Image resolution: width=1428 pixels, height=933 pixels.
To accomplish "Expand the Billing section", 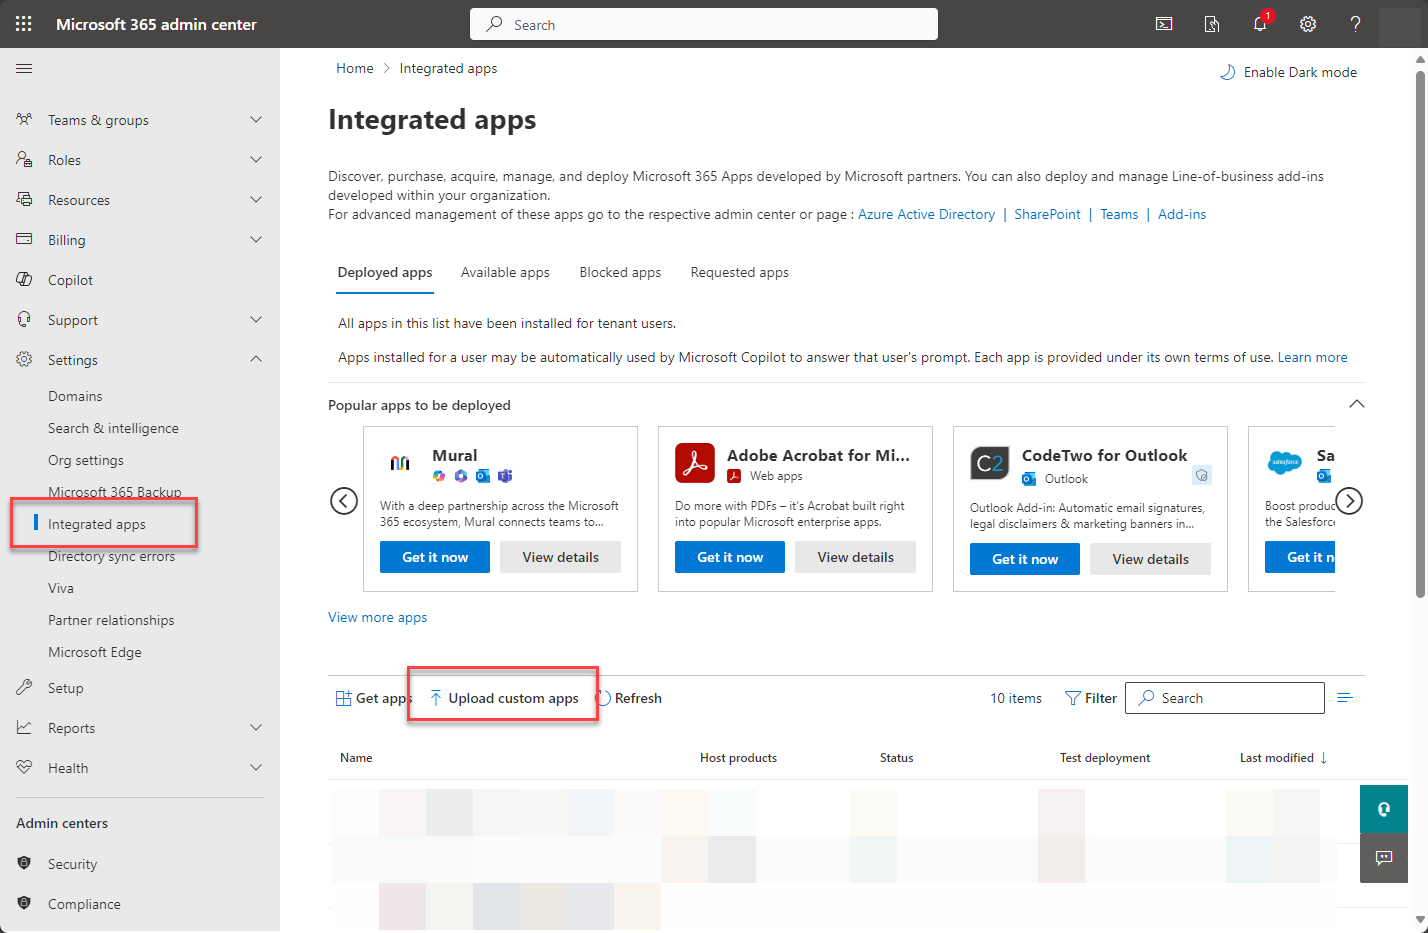I will click(x=256, y=240).
